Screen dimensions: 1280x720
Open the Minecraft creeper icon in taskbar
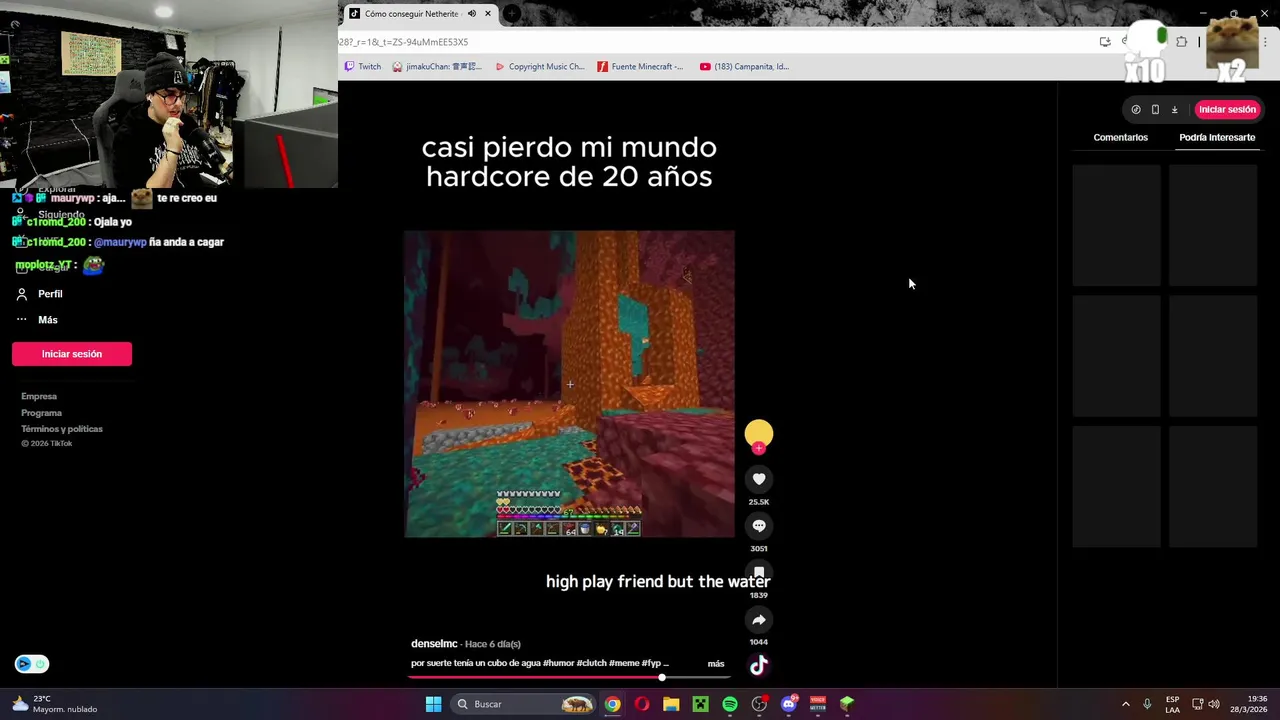click(x=700, y=704)
